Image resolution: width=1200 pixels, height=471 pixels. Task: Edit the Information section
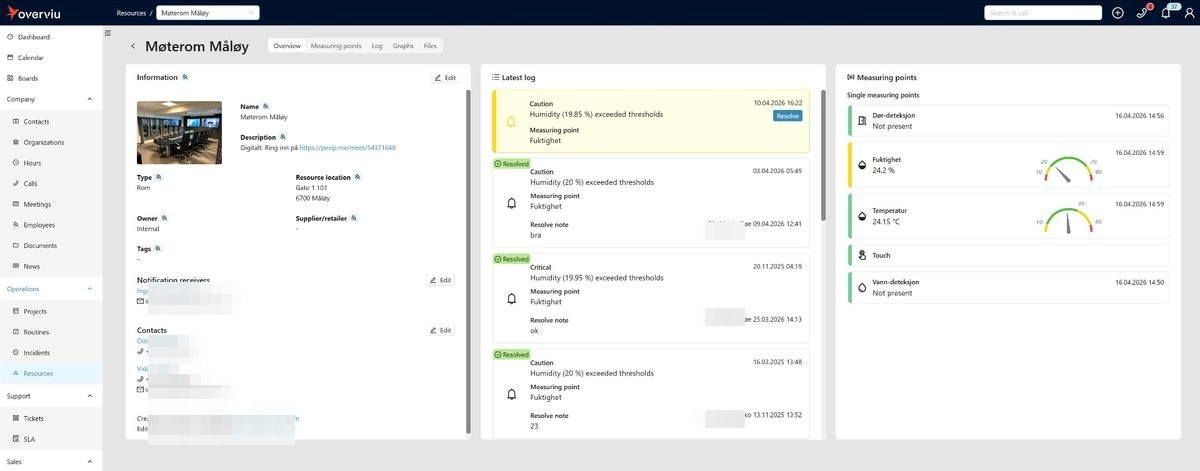pos(444,77)
